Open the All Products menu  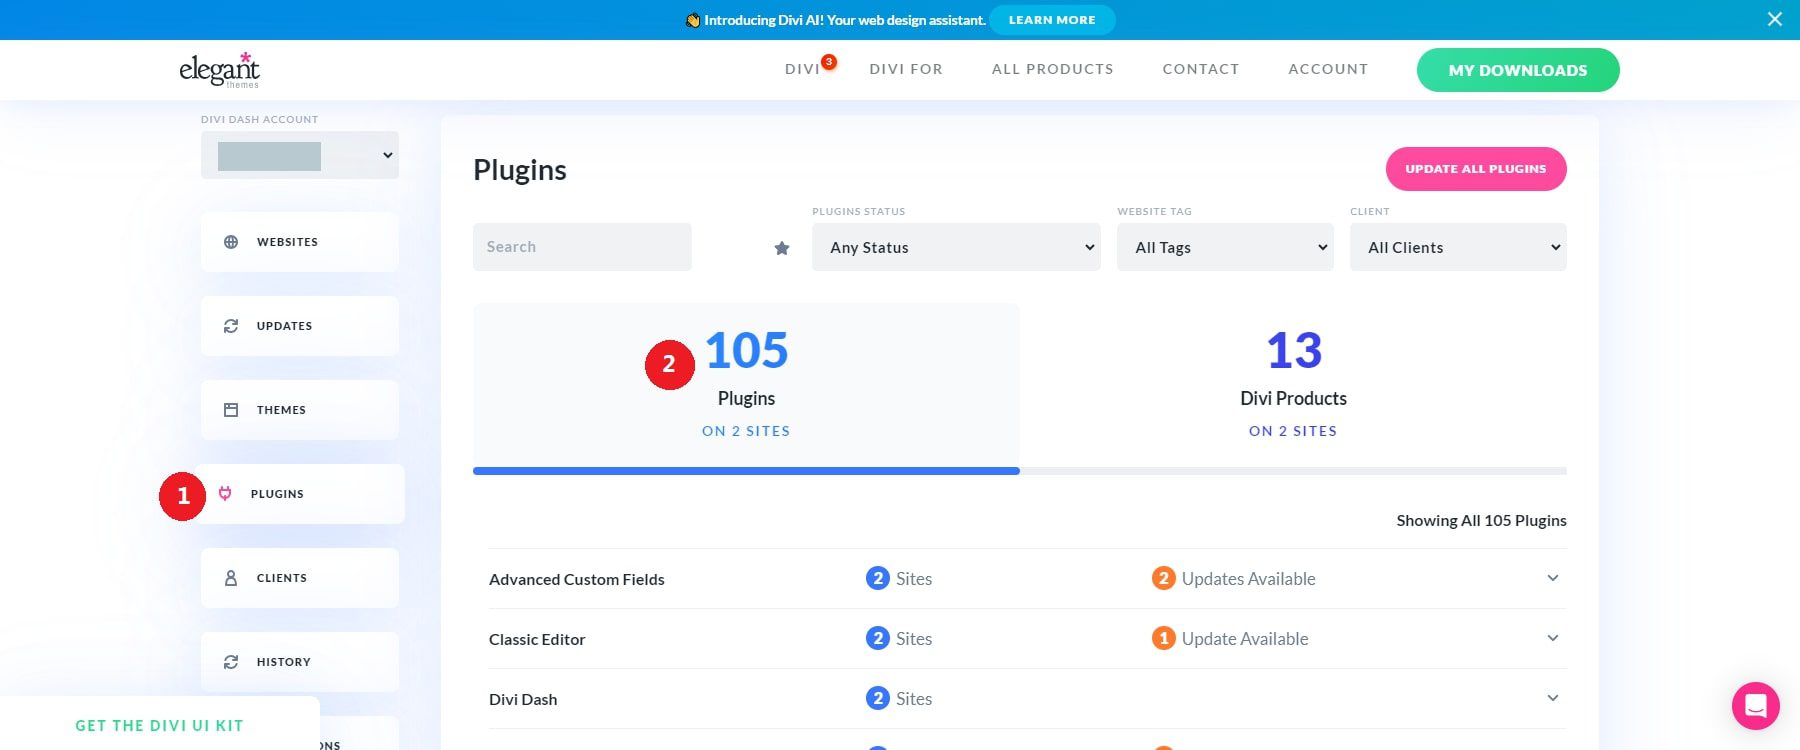pos(1052,69)
